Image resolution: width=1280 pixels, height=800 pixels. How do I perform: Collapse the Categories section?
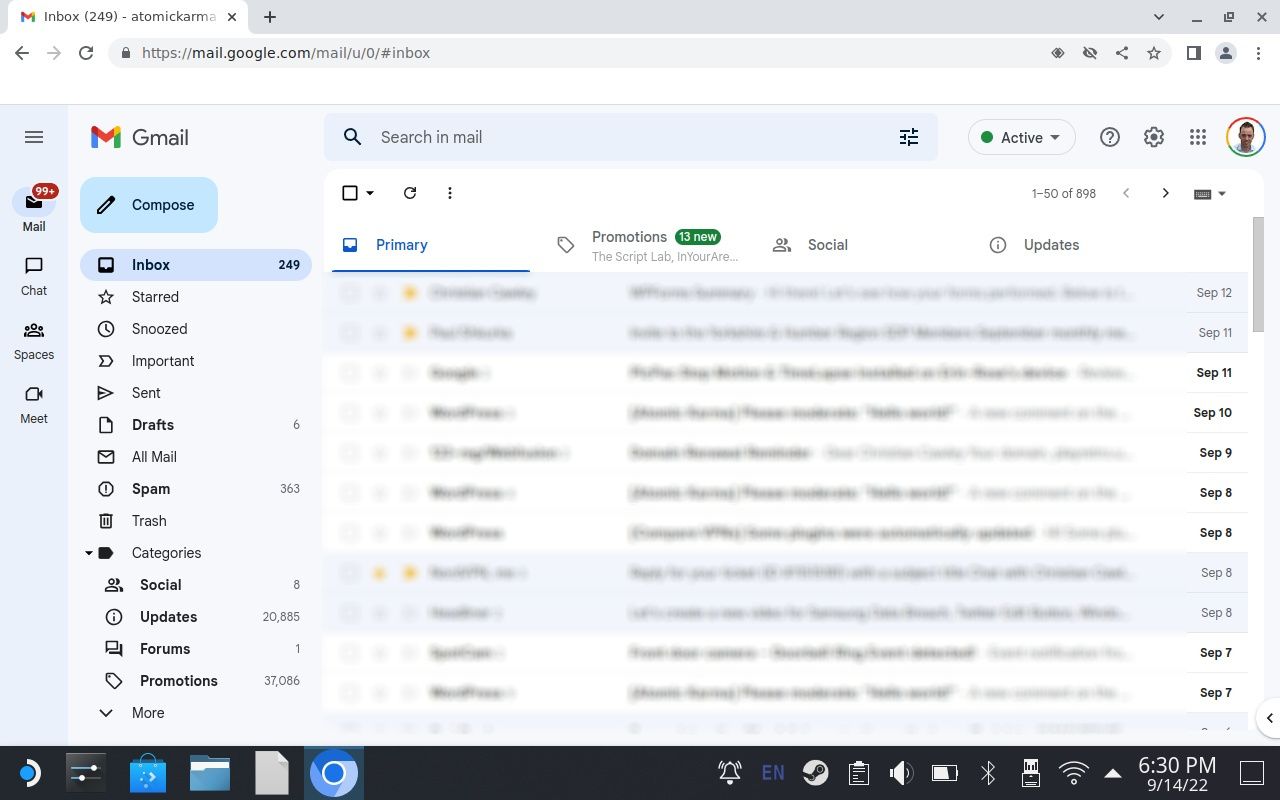pyautogui.click(x=88, y=552)
